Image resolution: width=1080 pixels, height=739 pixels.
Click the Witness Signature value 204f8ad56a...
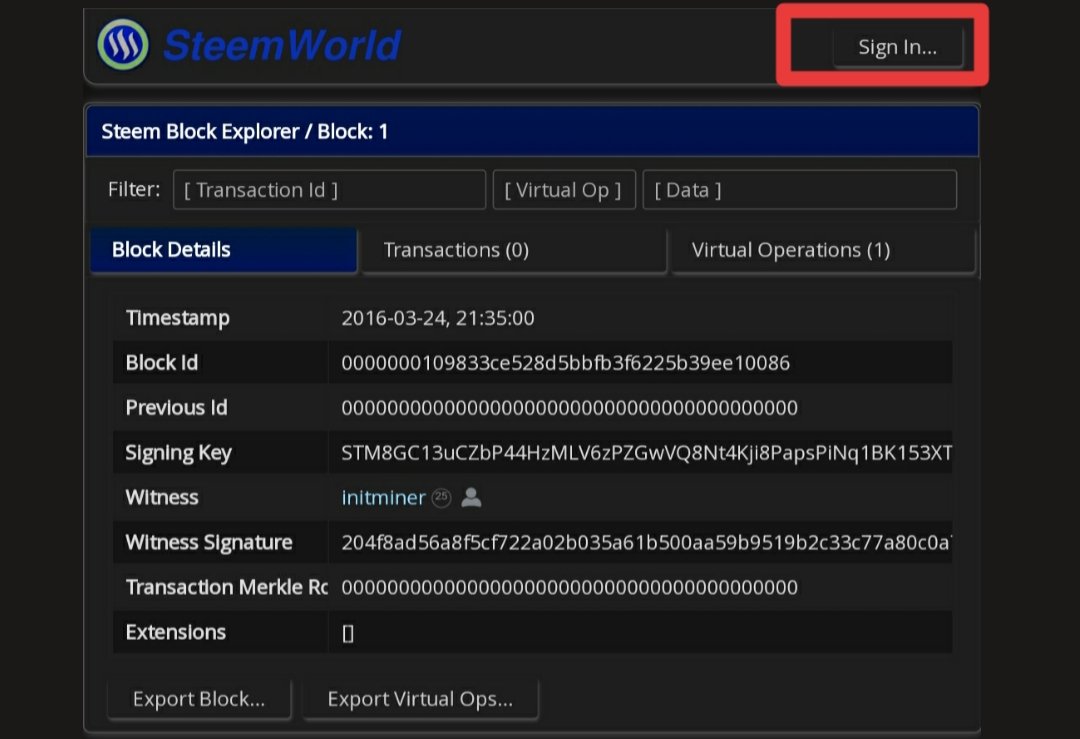click(x=647, y=543)
